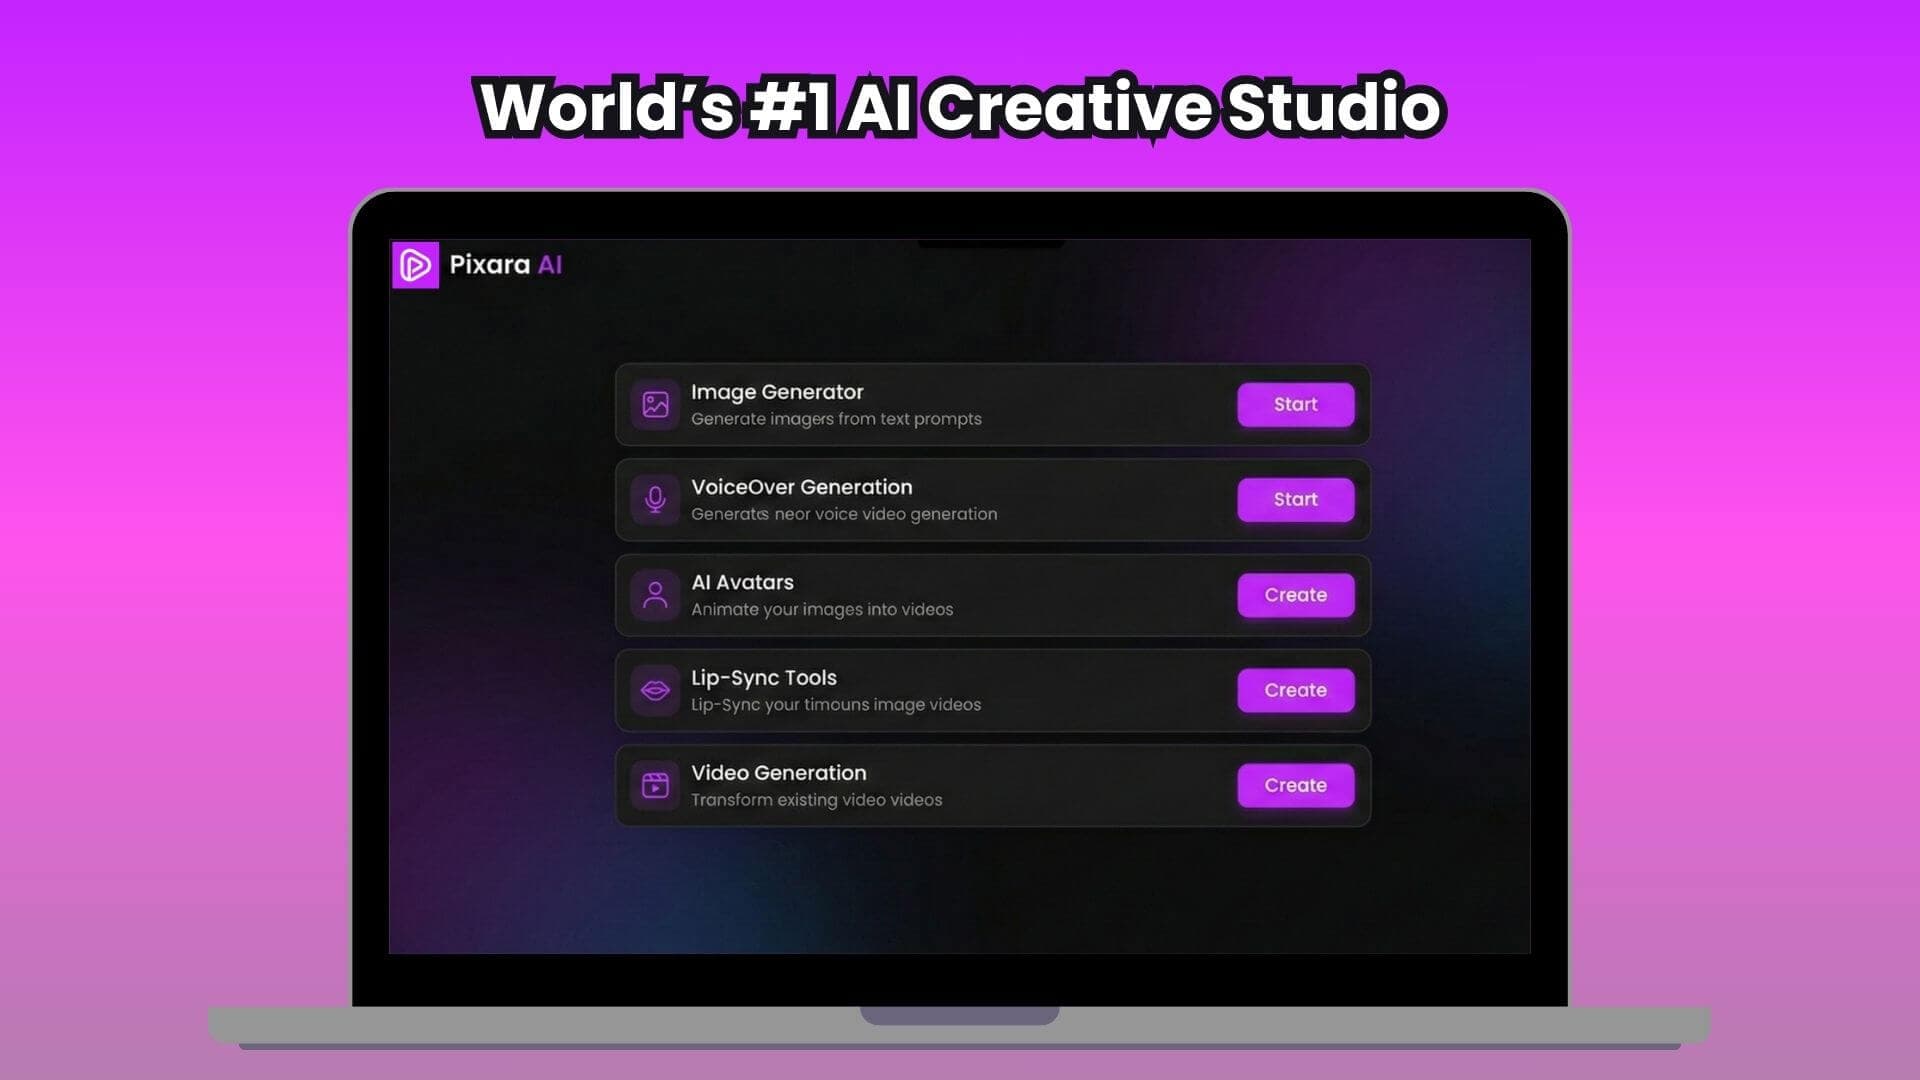Select the "VoiceOver Generation" title
This screenshot has height=1080, width=1920.
(x=802, y=487)
